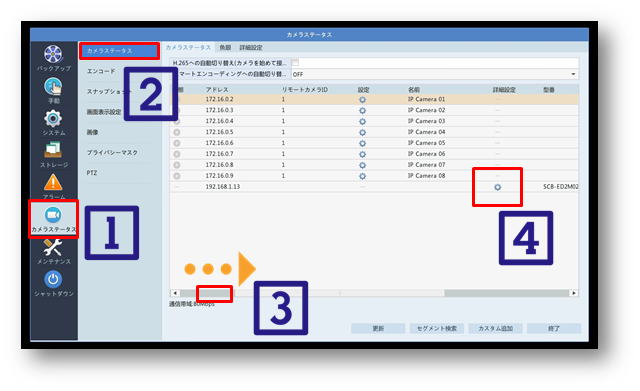640x391 pixels.
Task: Expand the OFF smart encoding dropdown
Action: click(435, 74)
